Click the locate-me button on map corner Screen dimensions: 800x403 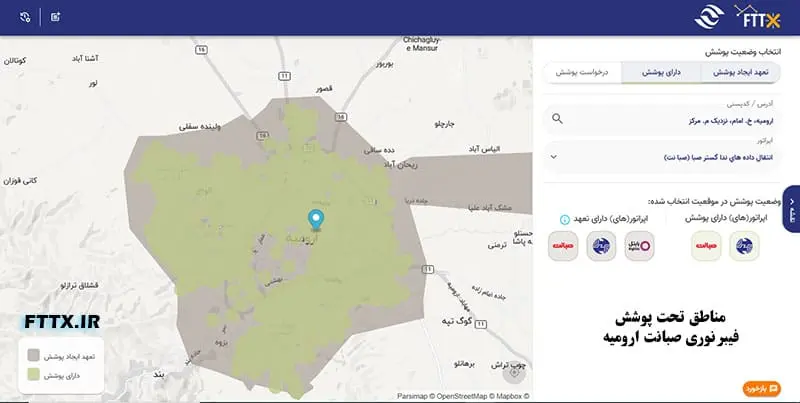[x=514, y=373]
